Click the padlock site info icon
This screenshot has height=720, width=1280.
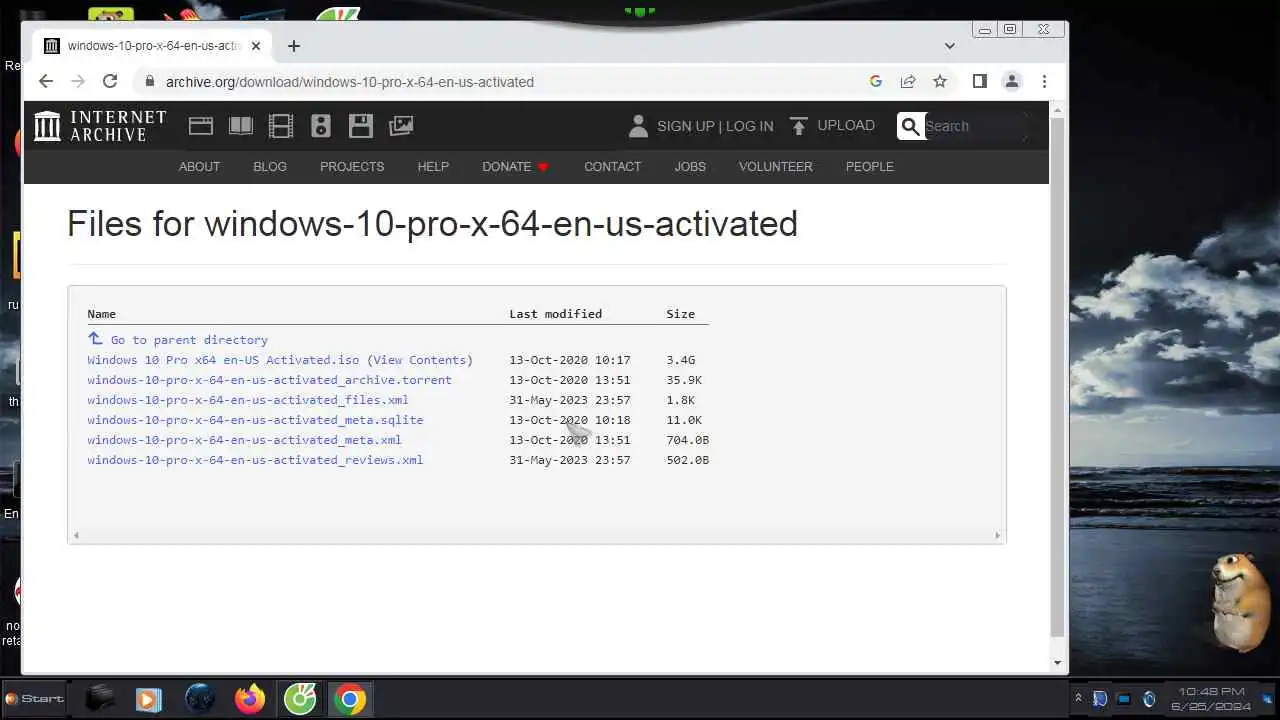click(x=149, y=82)
